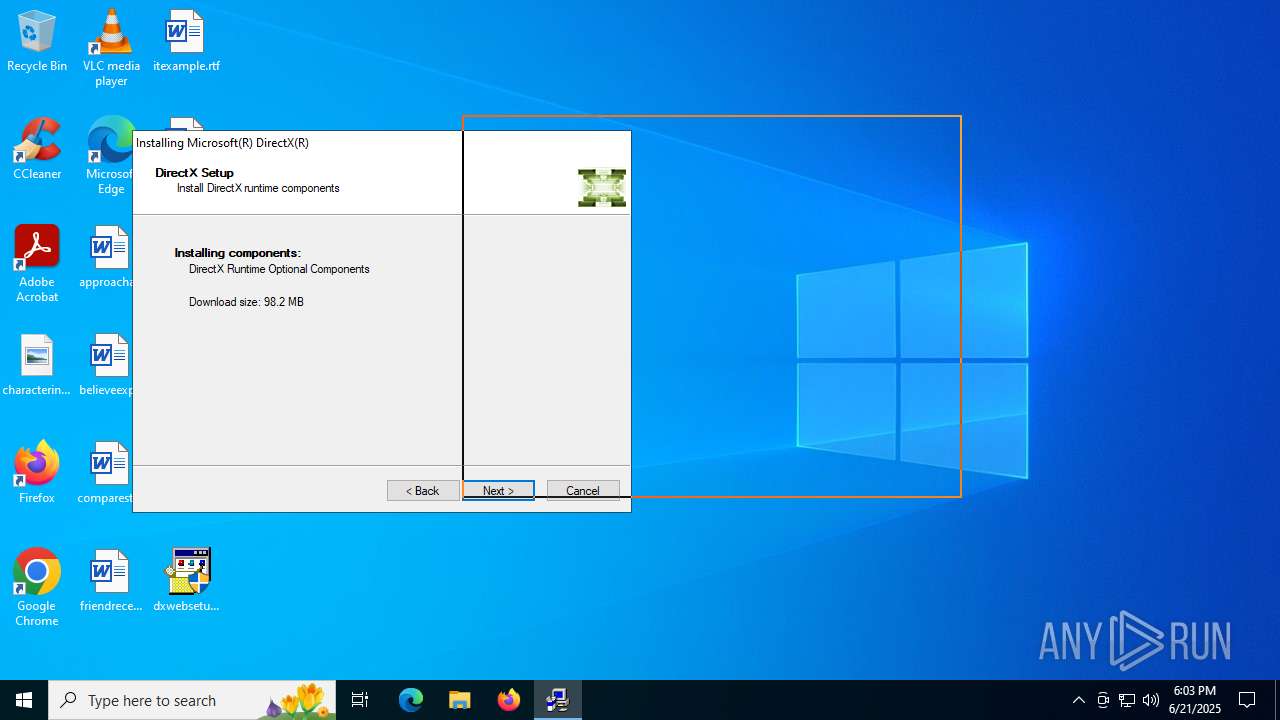Open Firefox from the taskbar
The height and width of the screenshot is (720, 1280).
508,700
